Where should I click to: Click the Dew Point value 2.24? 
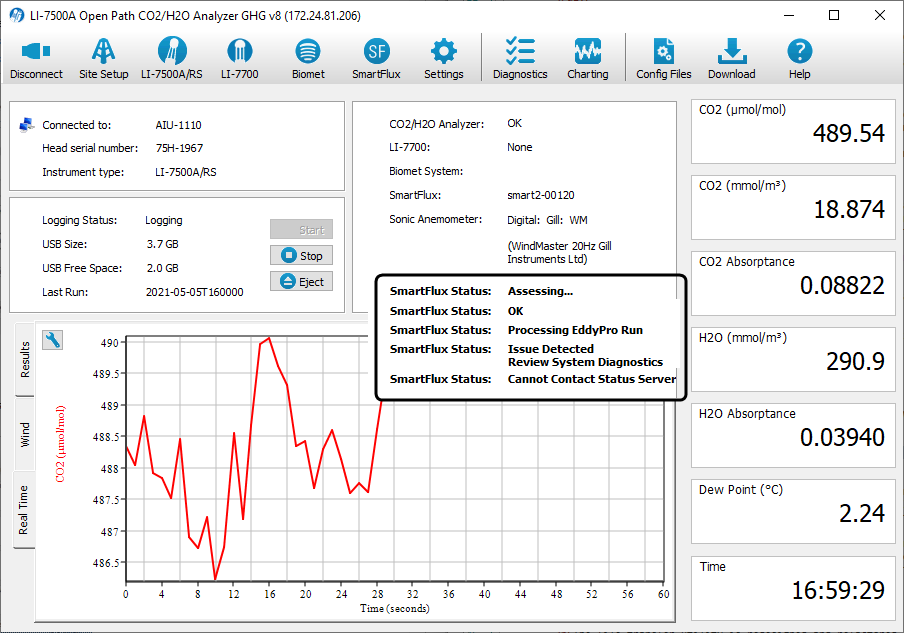coord(861,514)
